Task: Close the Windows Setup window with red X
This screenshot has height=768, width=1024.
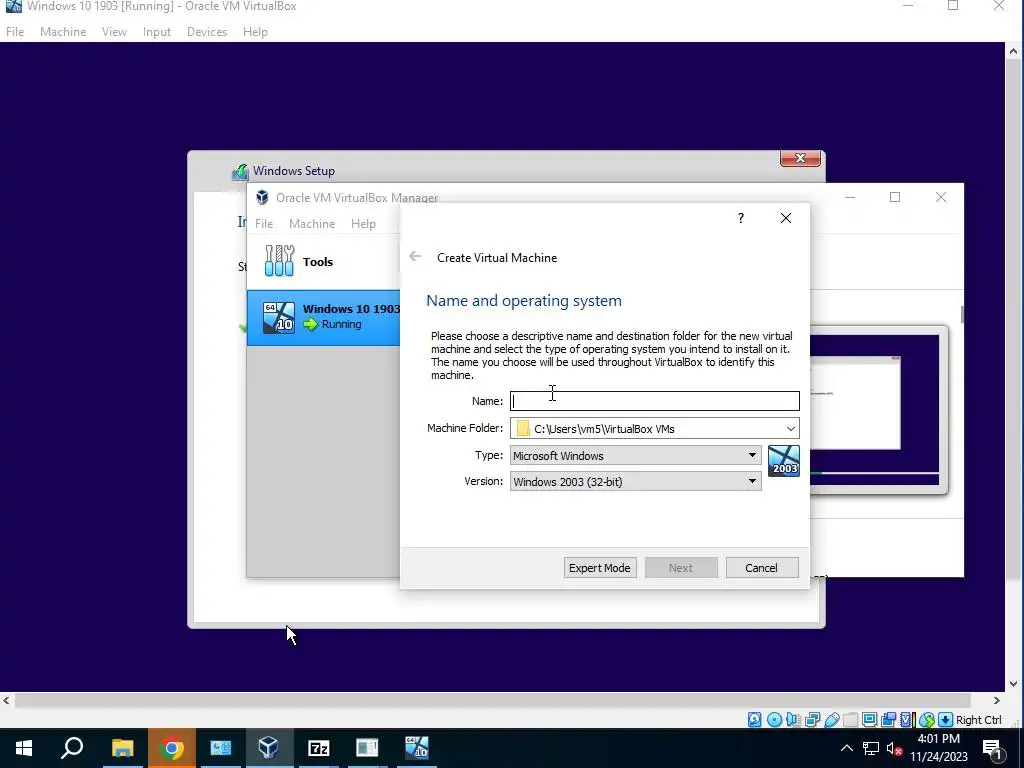Action: point(800,158)
